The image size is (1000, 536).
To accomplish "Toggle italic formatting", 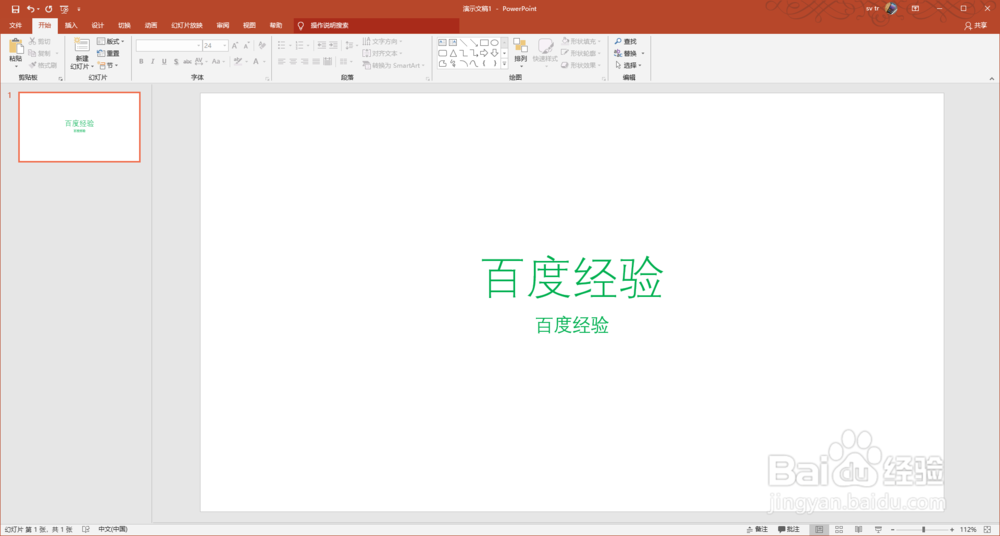I will tap(152, 62).
